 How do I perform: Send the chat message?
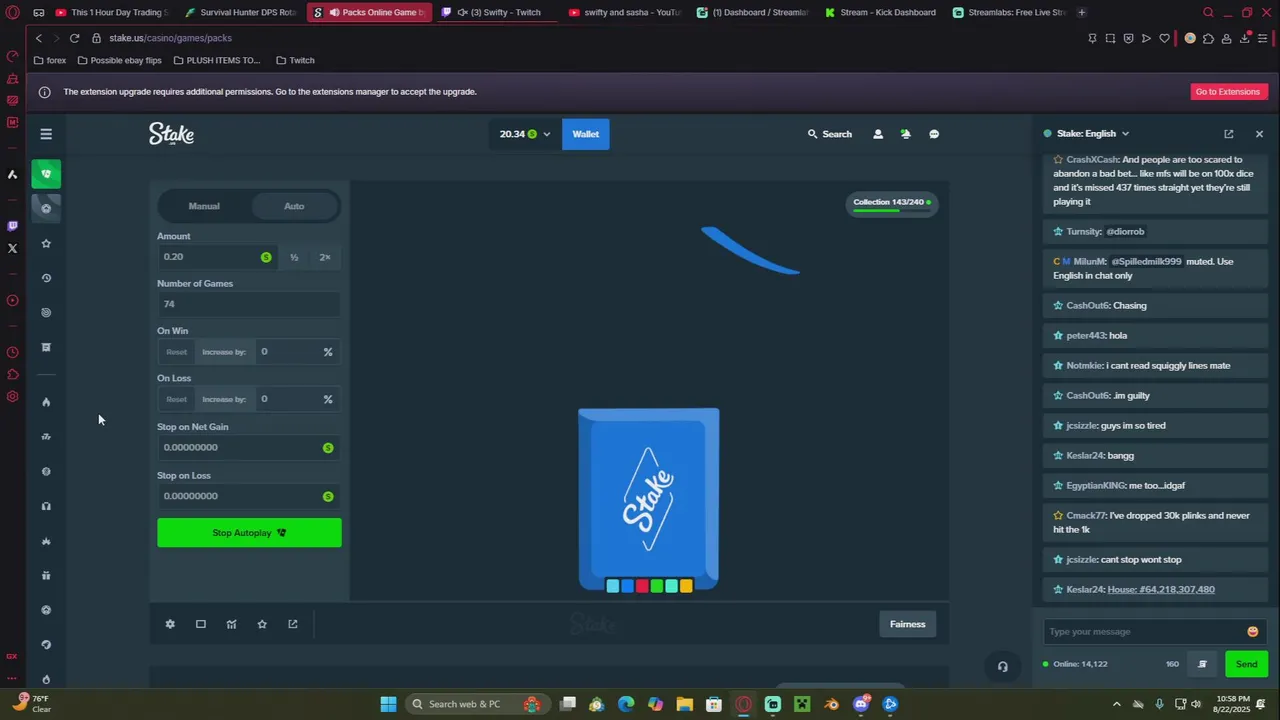tap(1247, 664)
